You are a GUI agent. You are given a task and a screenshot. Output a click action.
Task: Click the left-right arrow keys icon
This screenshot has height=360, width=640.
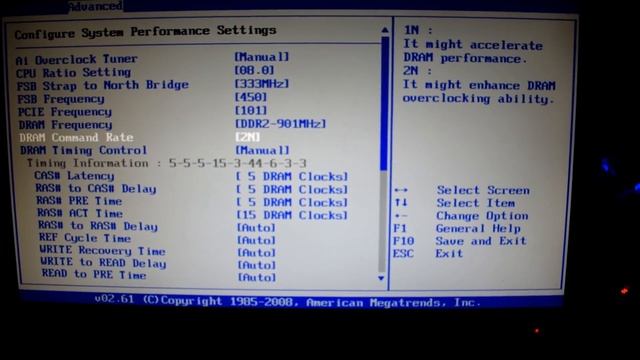[x=401, y=190]
